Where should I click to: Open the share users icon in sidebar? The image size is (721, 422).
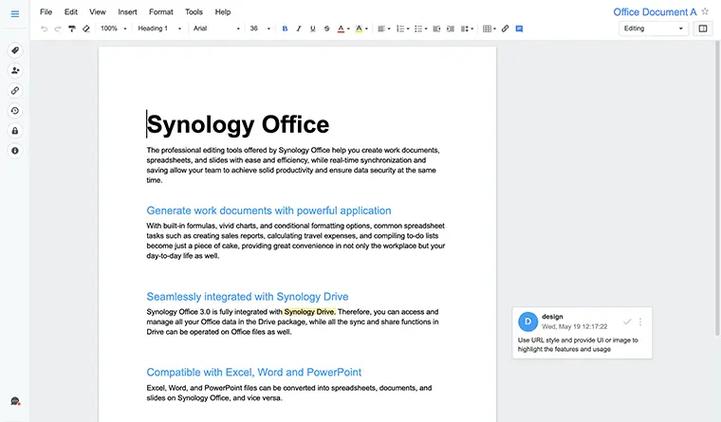(15, 70)
